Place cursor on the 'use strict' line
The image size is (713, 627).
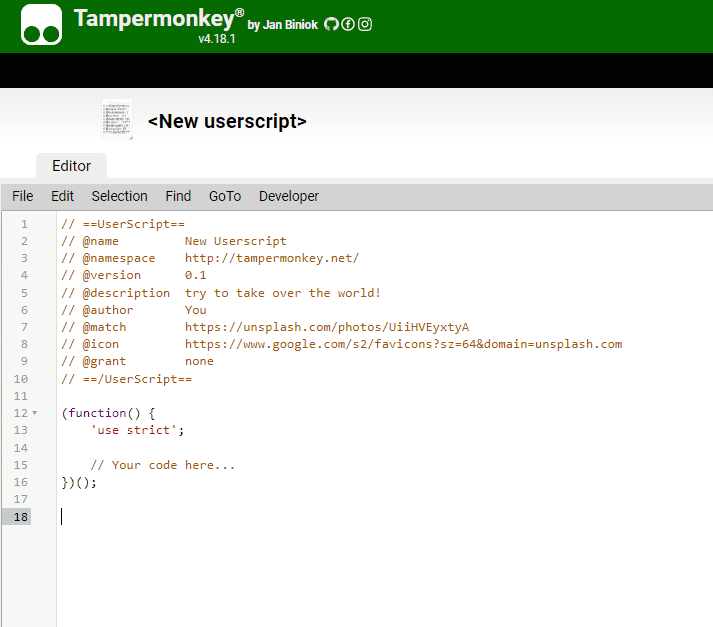point(137,430)
